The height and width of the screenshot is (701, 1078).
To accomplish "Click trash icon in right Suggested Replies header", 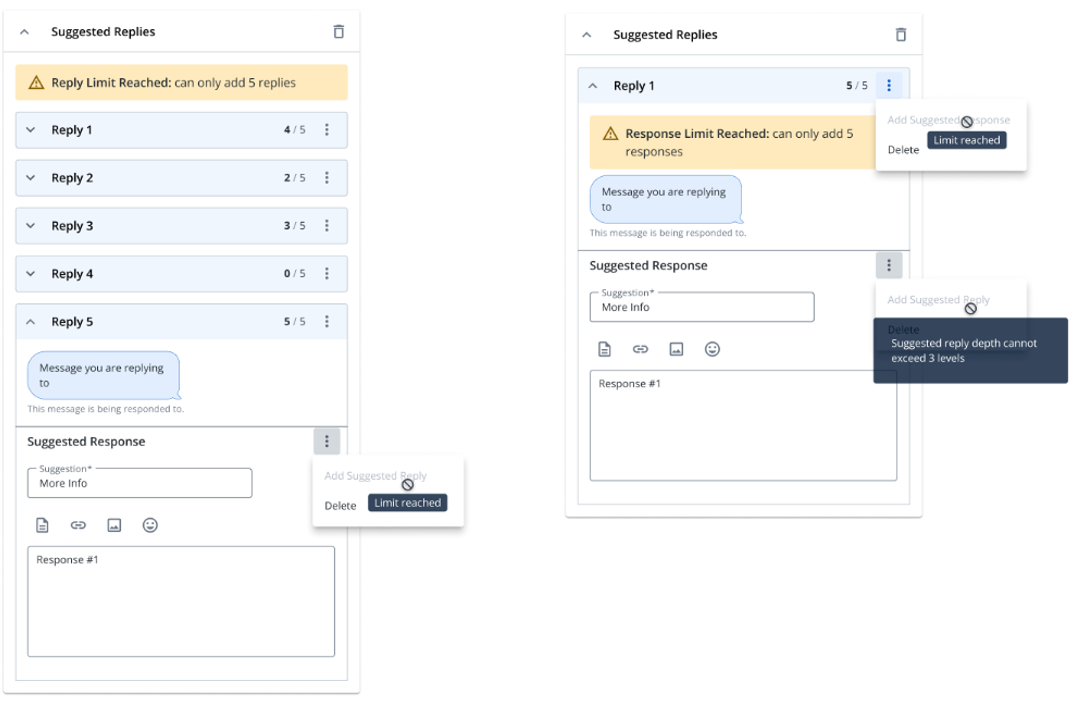I will (901, 34).
